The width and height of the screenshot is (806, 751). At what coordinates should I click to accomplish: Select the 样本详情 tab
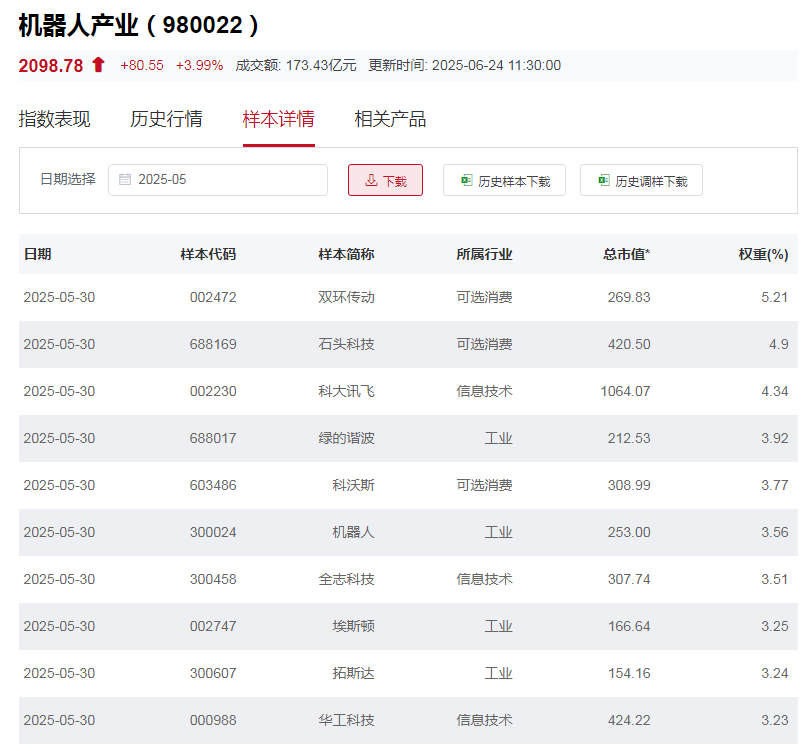pos(278,119)
